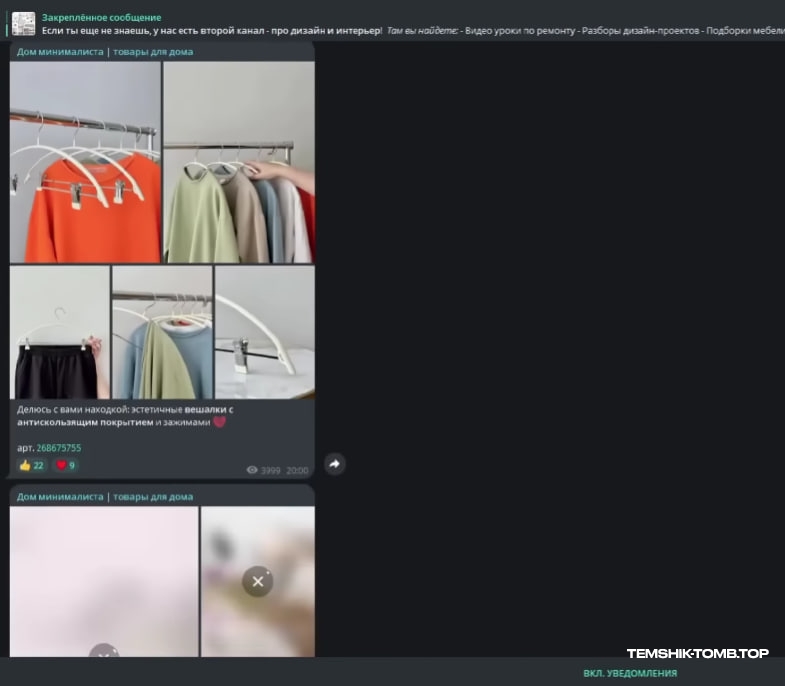Image resolution: width=785 pixels, height=686 pixels.
Task: Open channel name link above second post
Action: [x=105, y=497]
